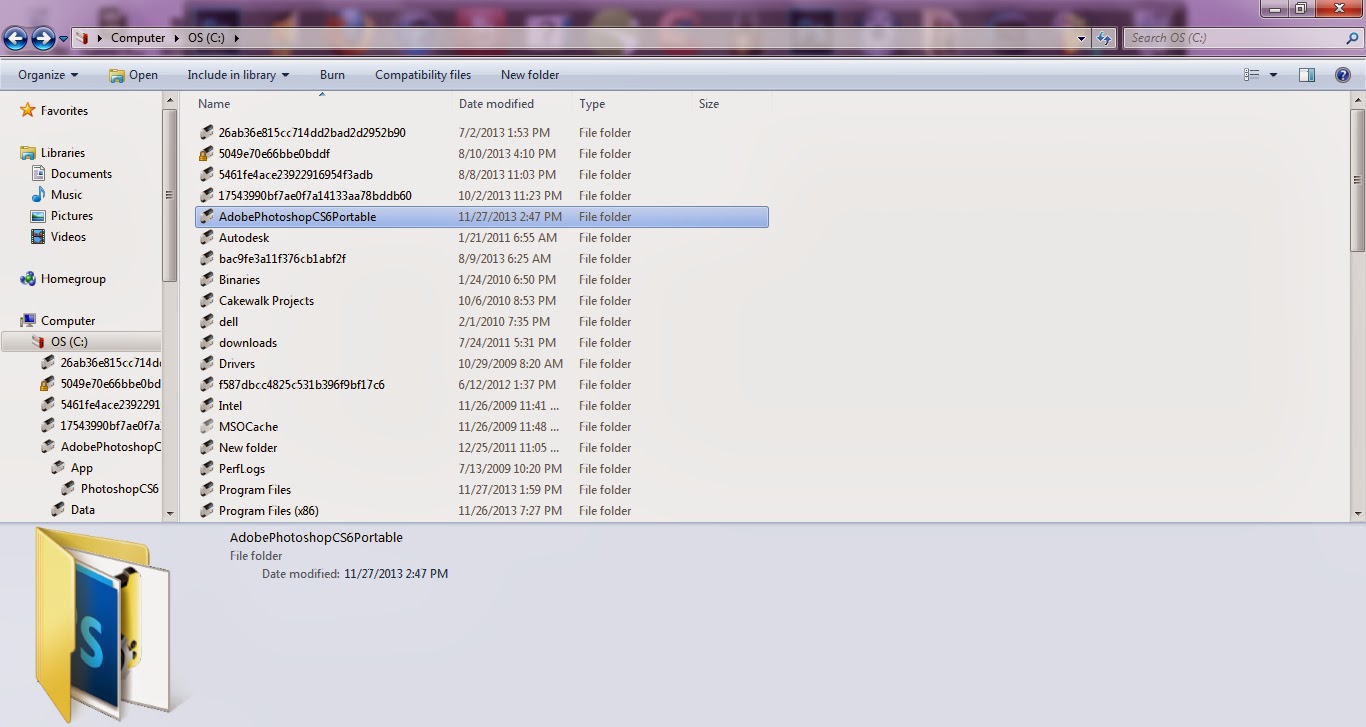Select the Cakewalk Projects folder

[482, 301]
